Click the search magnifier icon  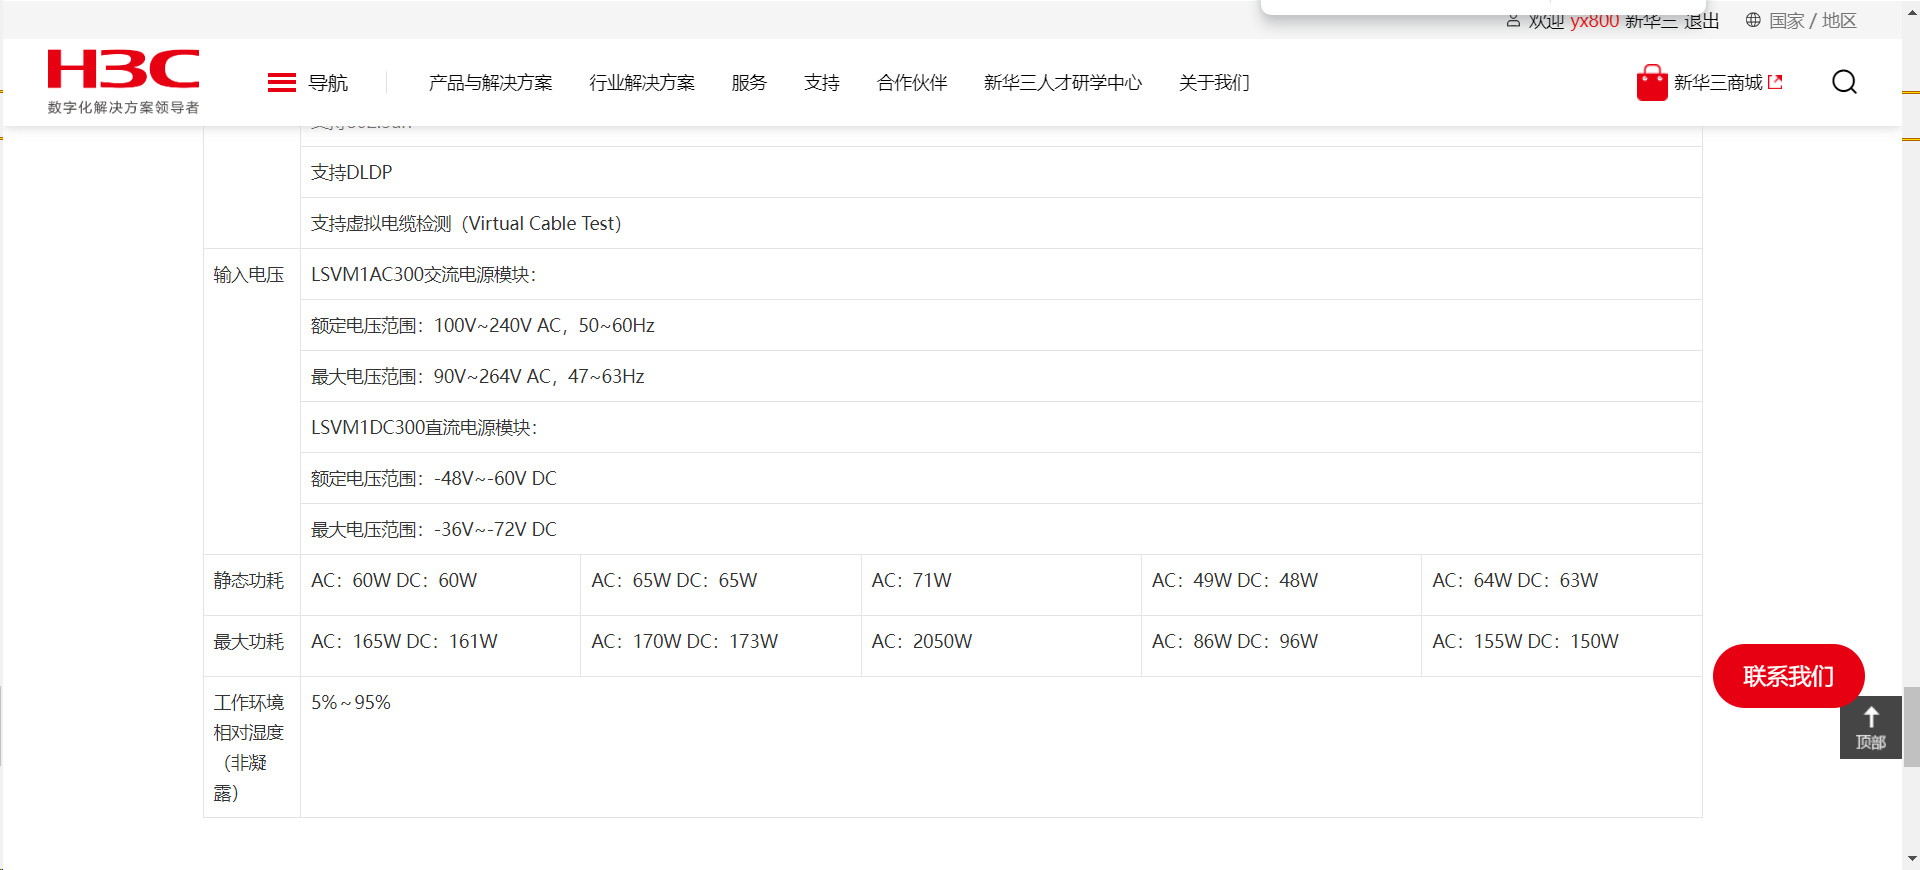pos(1844,82)
